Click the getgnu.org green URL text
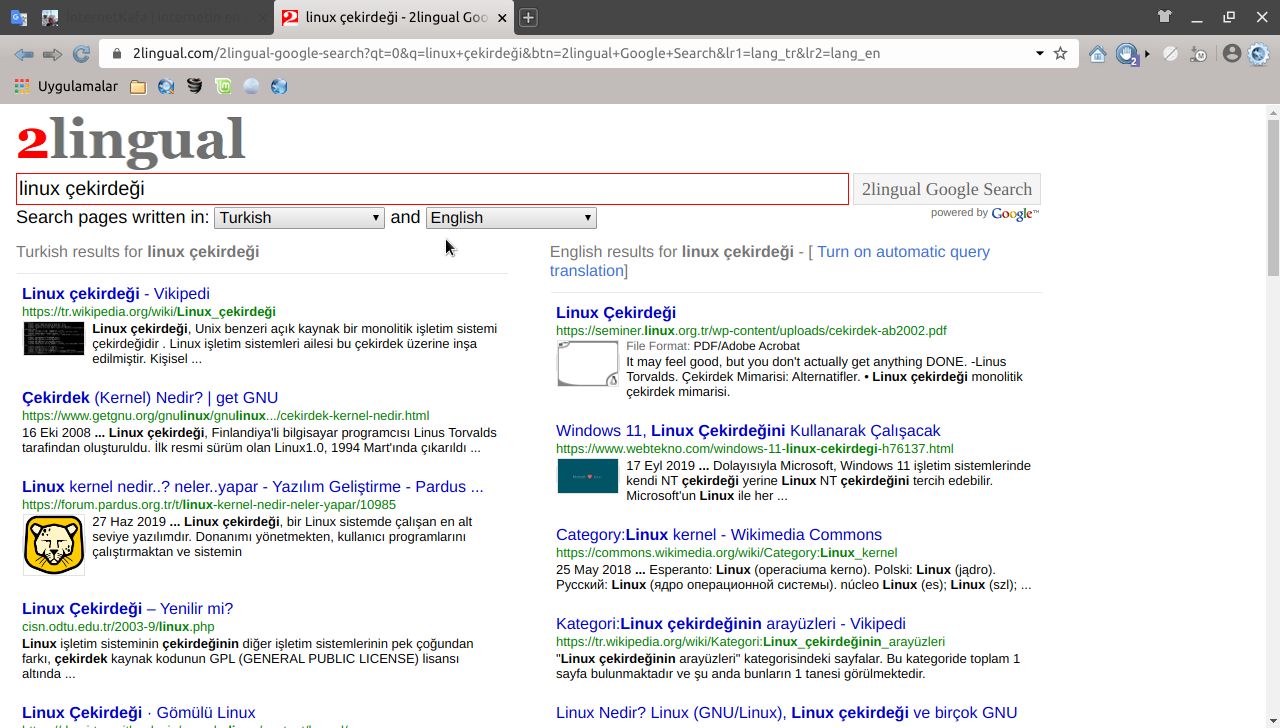Viewport: 1280px width, 728px height. (x=226, y=415)
